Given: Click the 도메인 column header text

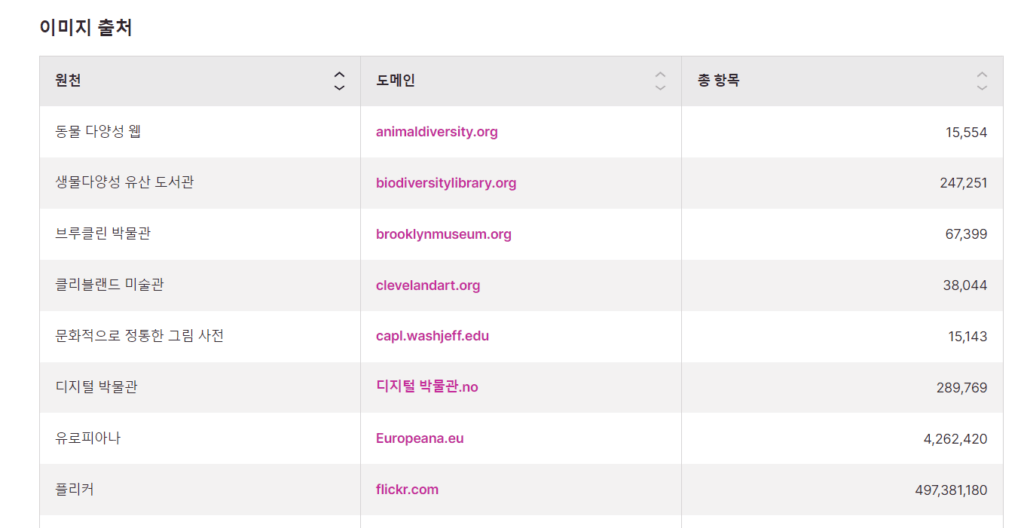Looking at the screenshot, I should [395, 81].
